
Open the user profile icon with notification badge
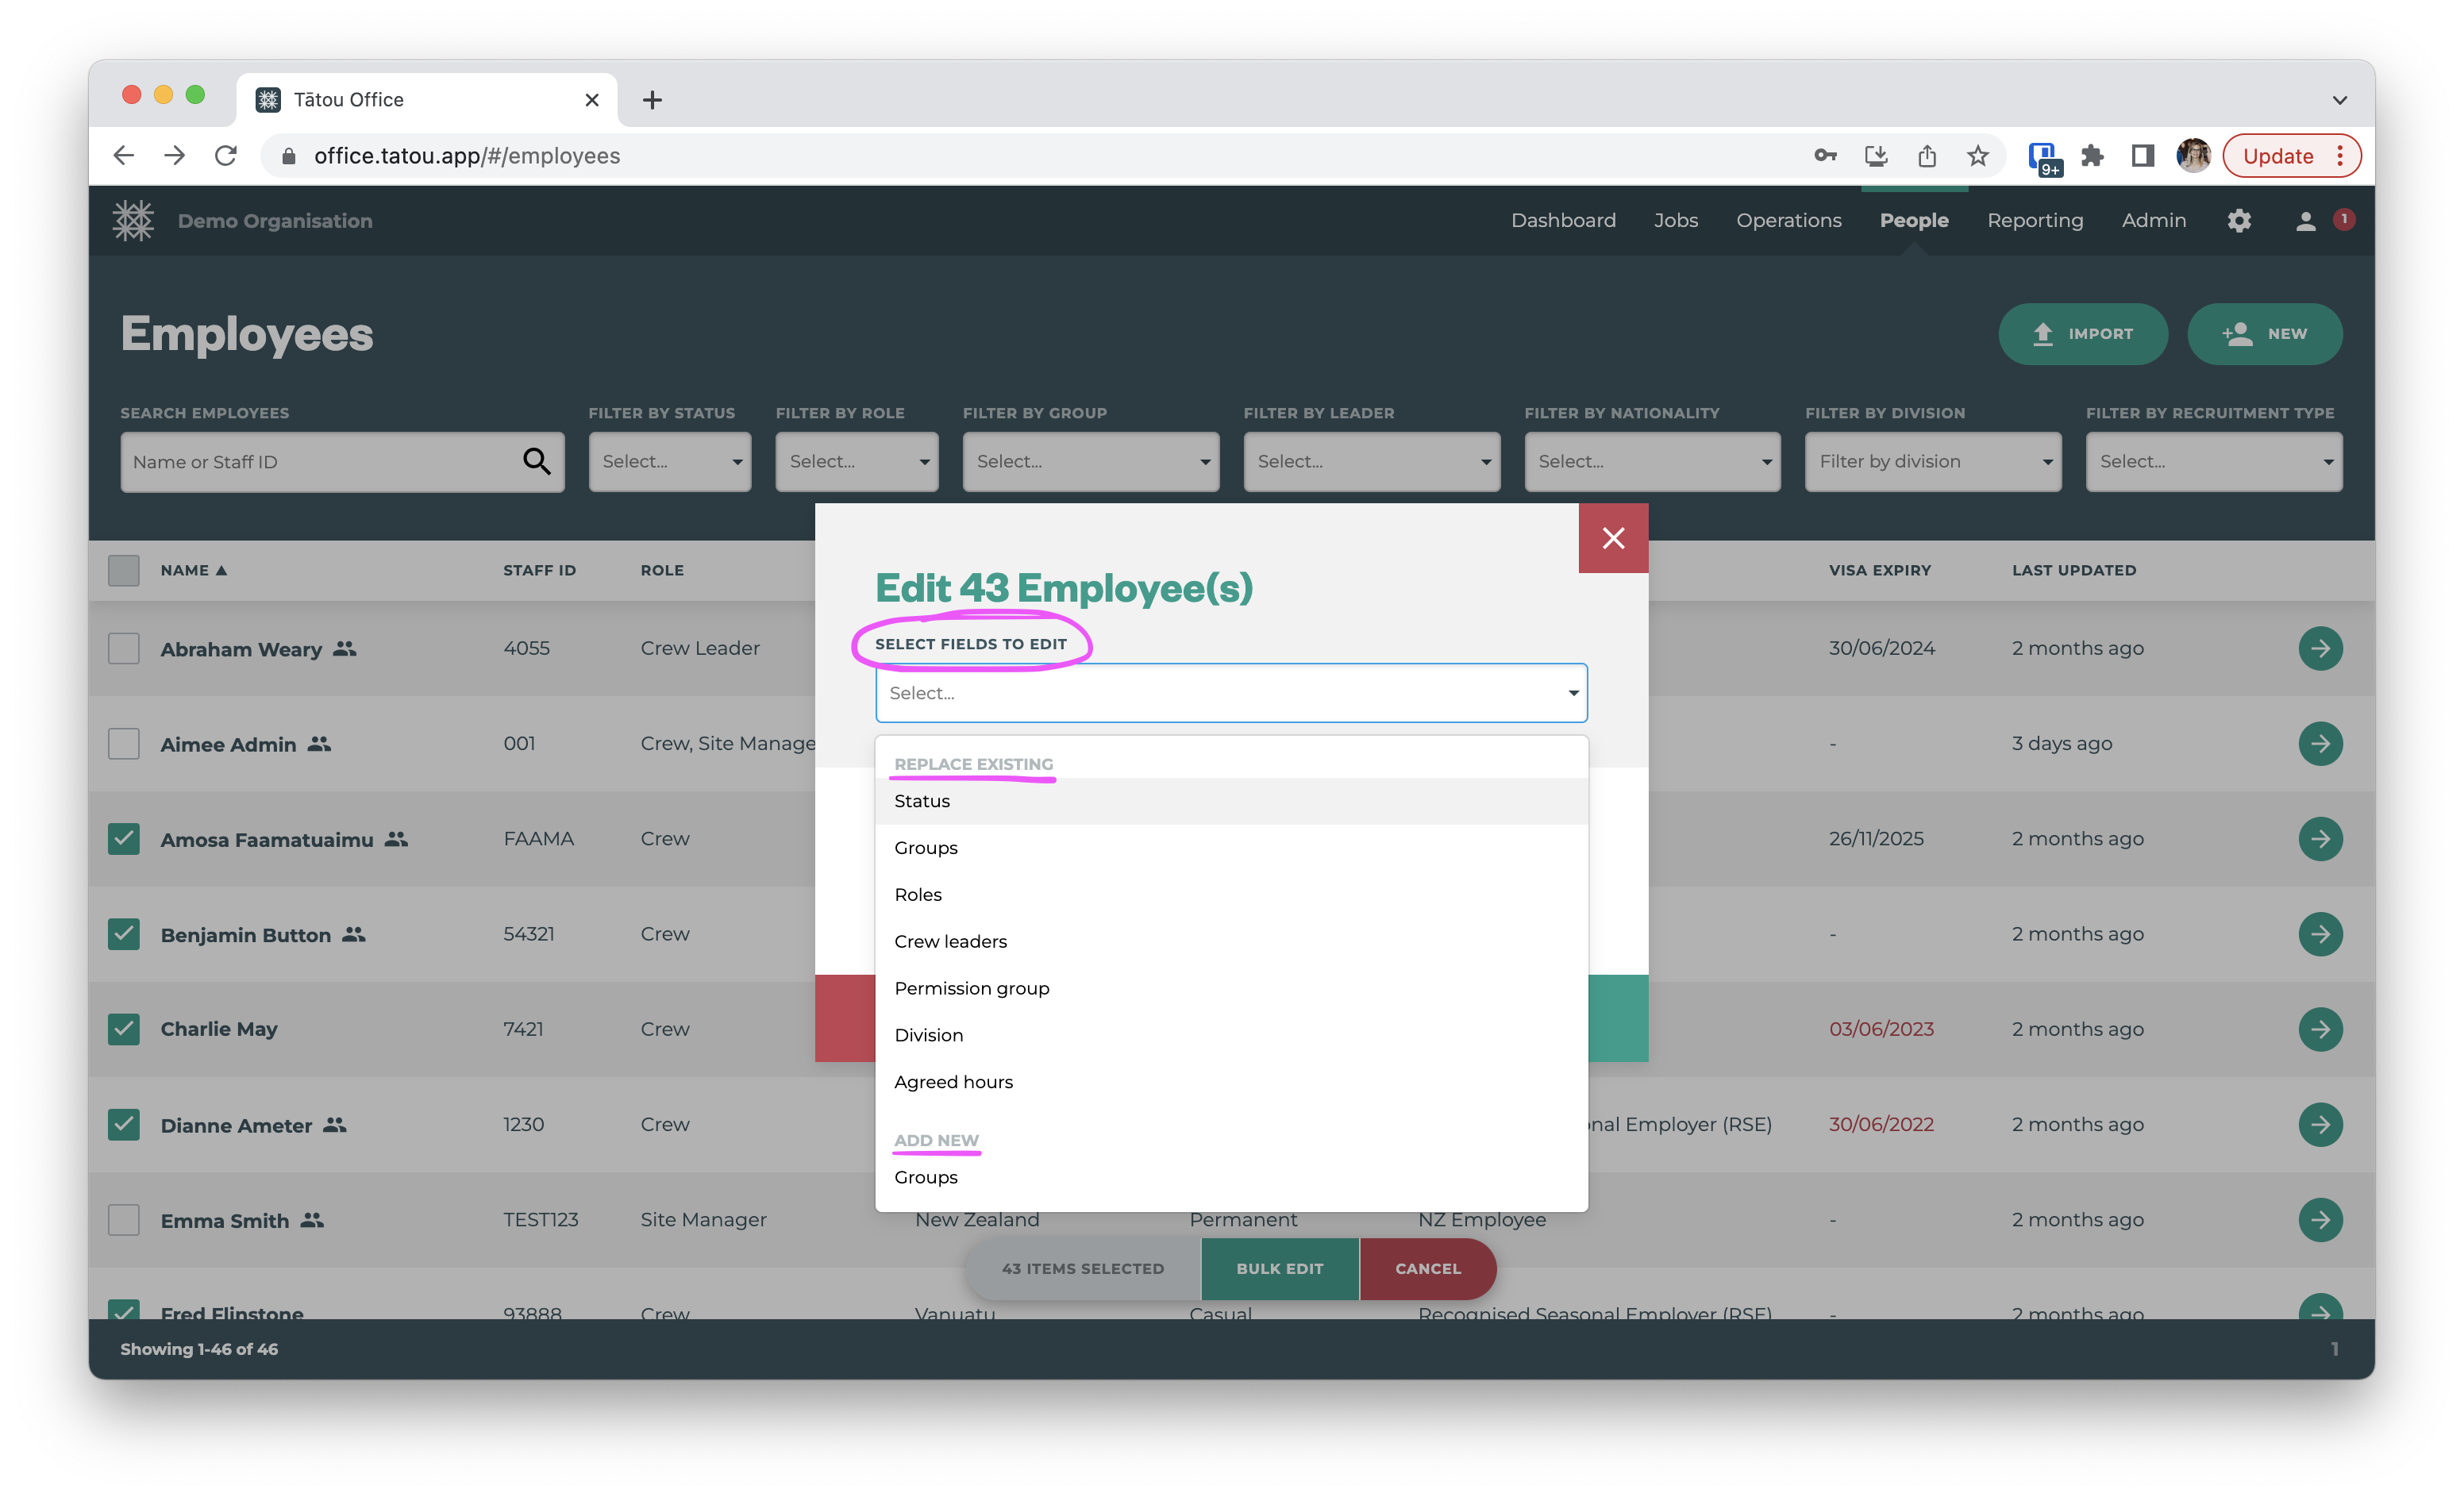point(2305,222)
